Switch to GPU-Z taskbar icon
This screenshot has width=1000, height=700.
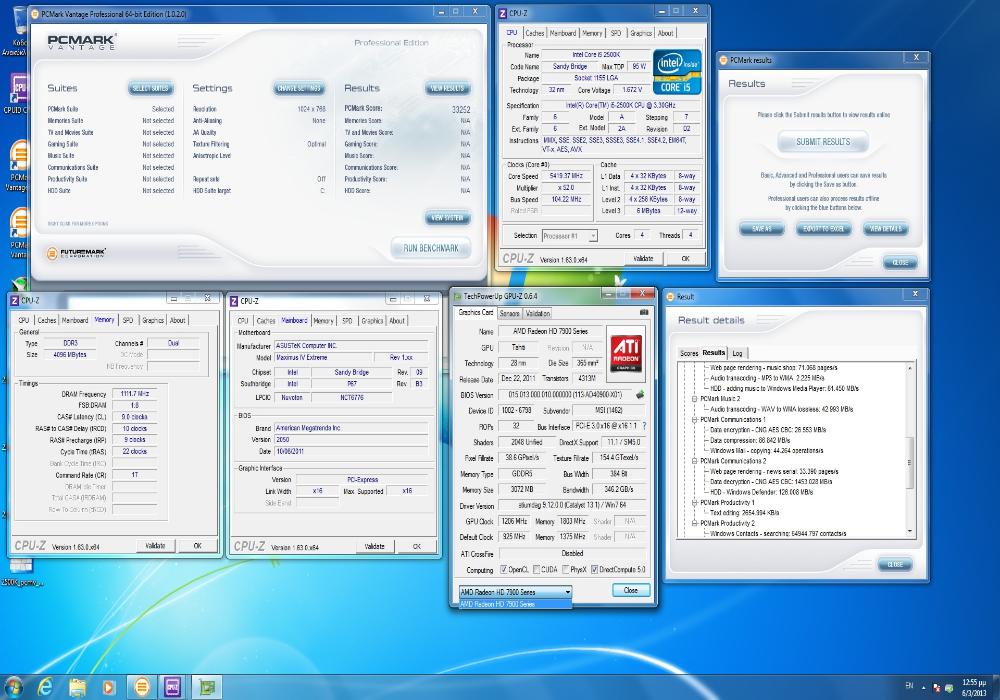pyautogui.click(x=207, y=687)
